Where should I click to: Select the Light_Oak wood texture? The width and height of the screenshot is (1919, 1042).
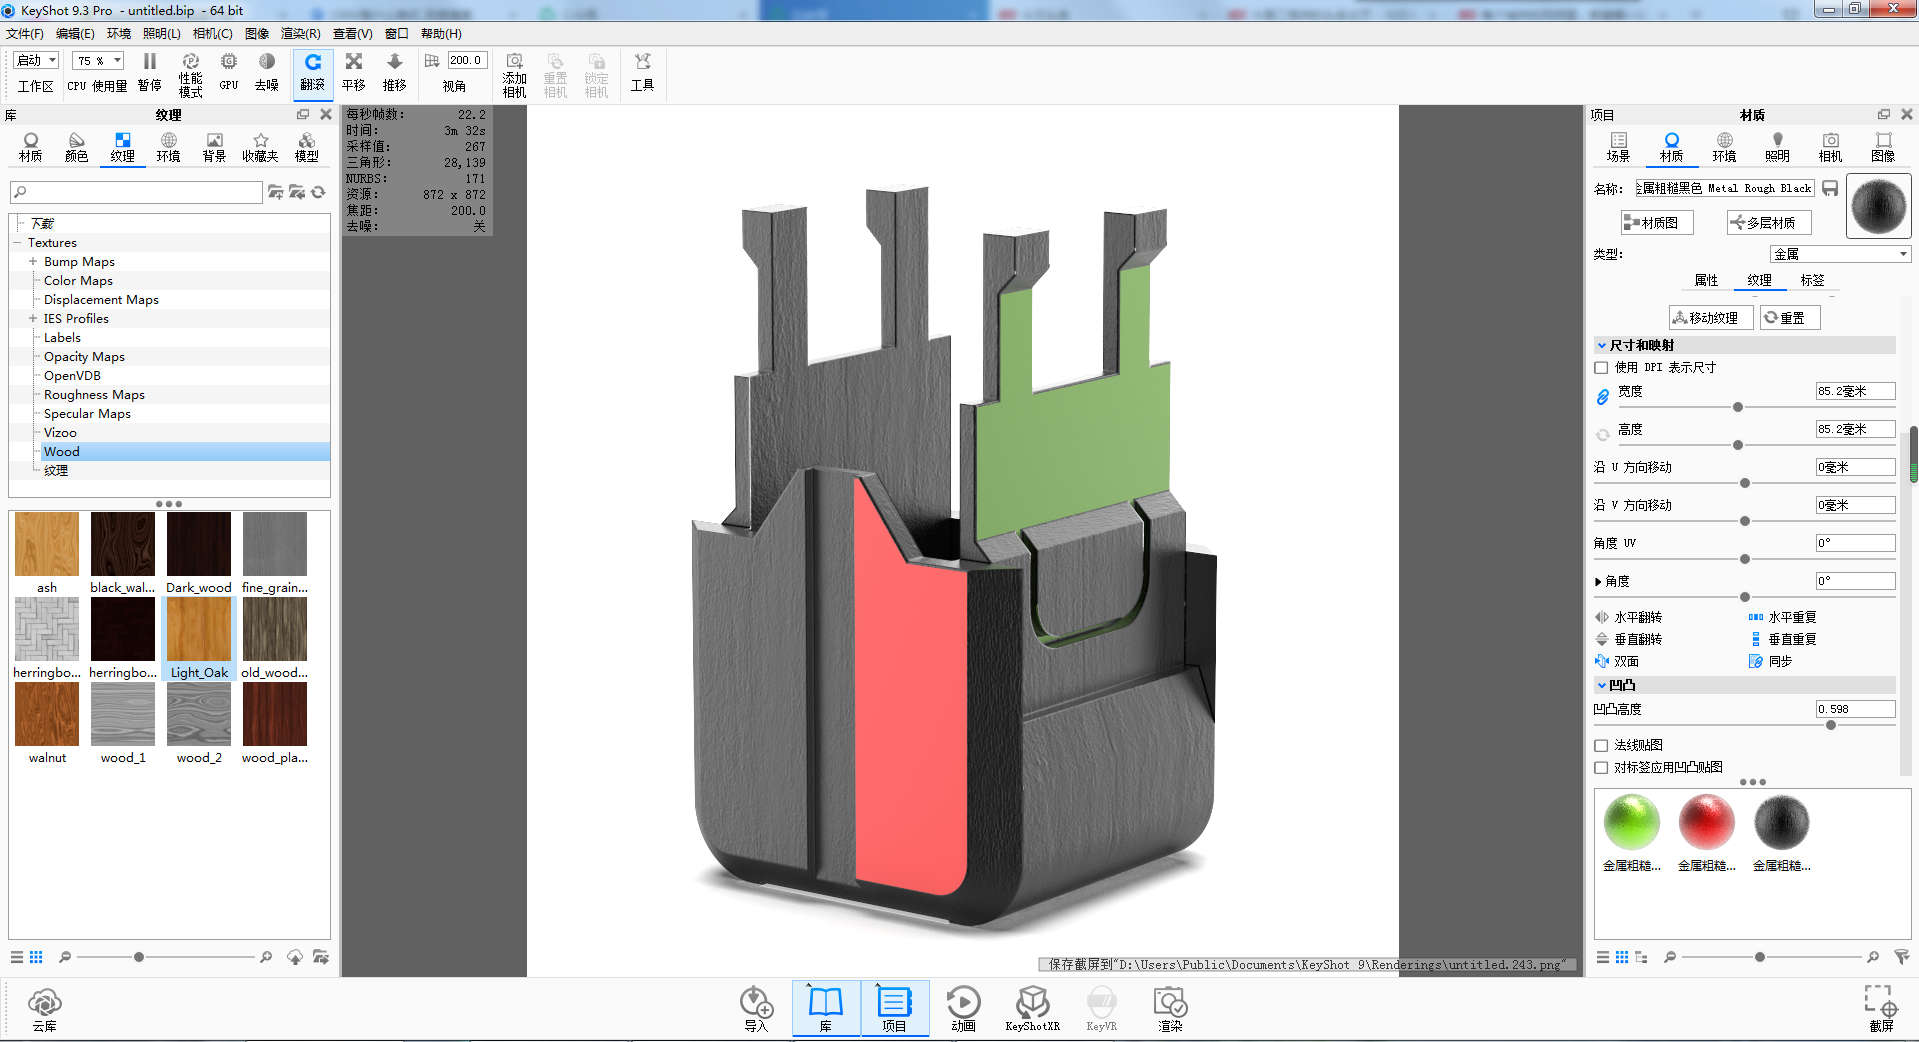coord(198,630)
